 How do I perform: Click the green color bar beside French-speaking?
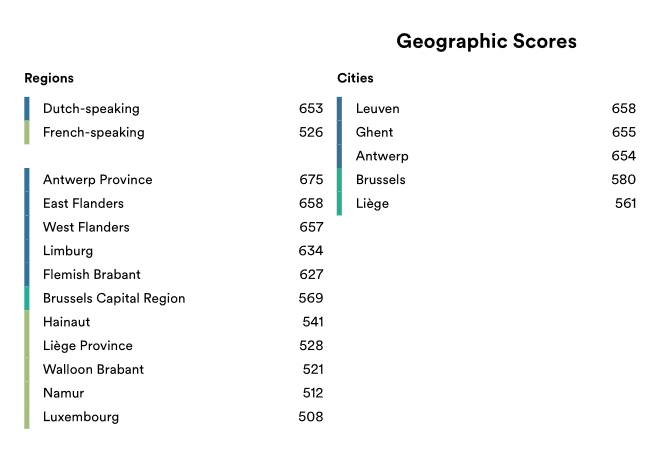pyautogui.click(x=27, y=132)
